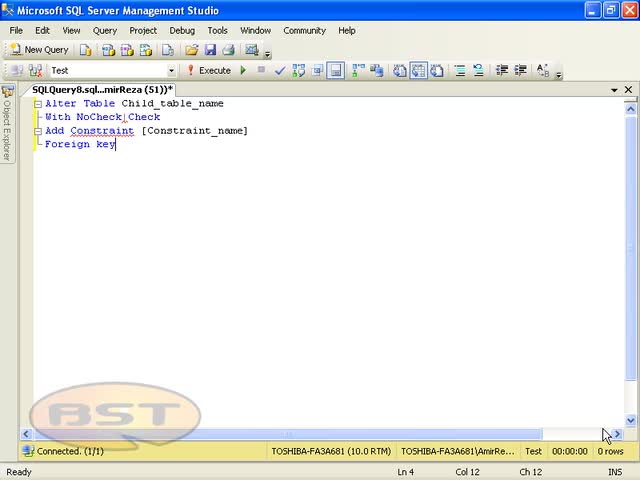Screen dimensions: 640x480
Task: Save the query with floppy disk icon
Action: (210, 50)
